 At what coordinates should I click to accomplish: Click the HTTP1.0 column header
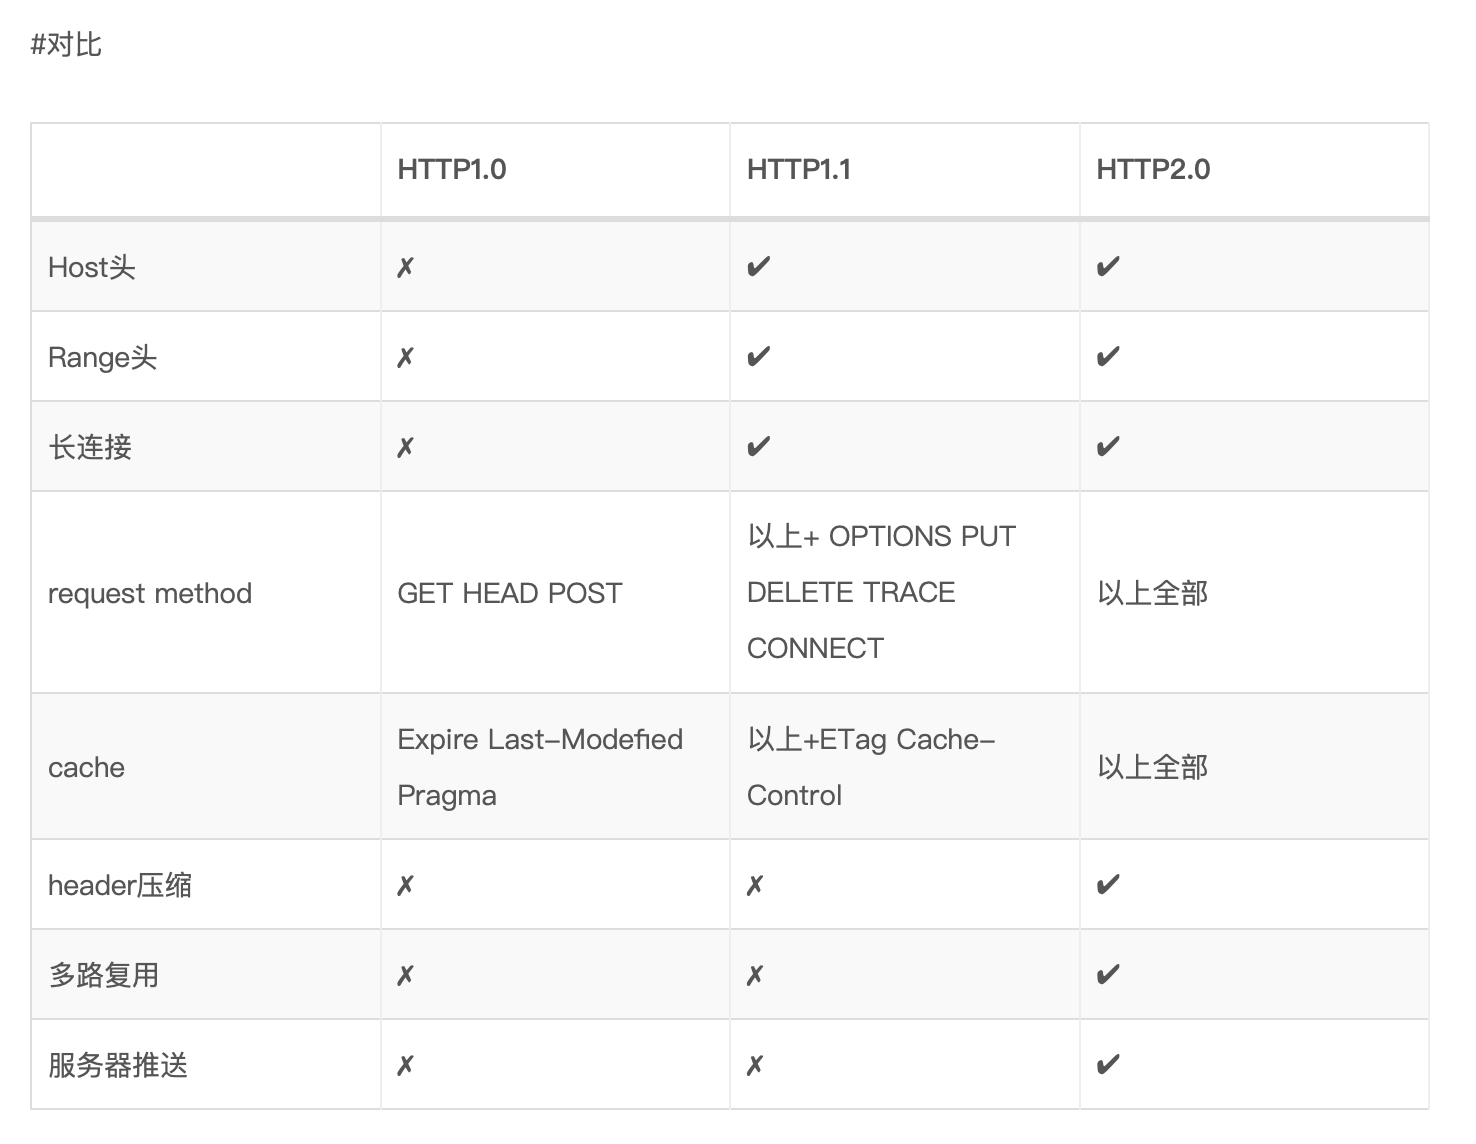(x=452, y=169)
